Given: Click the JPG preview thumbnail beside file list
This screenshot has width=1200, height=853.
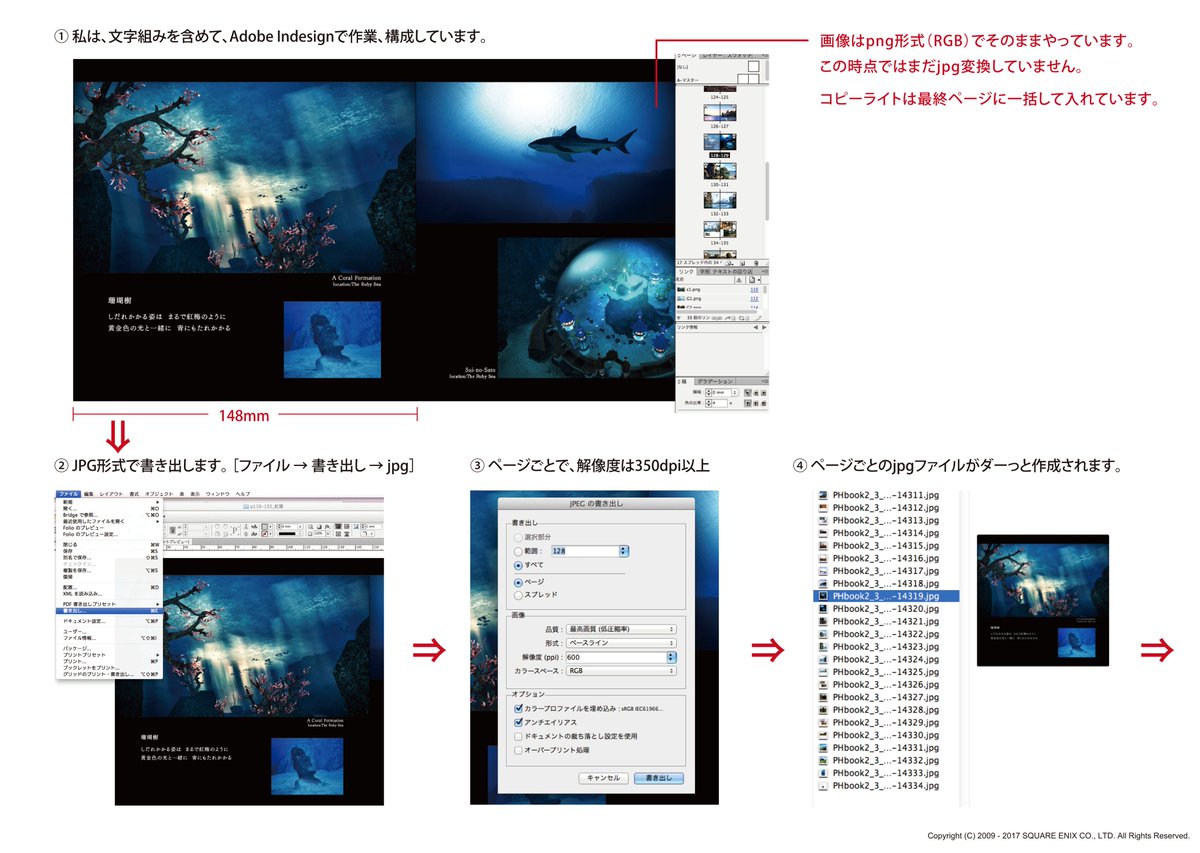Looking at the screenshot, I should click(1042, 600).
